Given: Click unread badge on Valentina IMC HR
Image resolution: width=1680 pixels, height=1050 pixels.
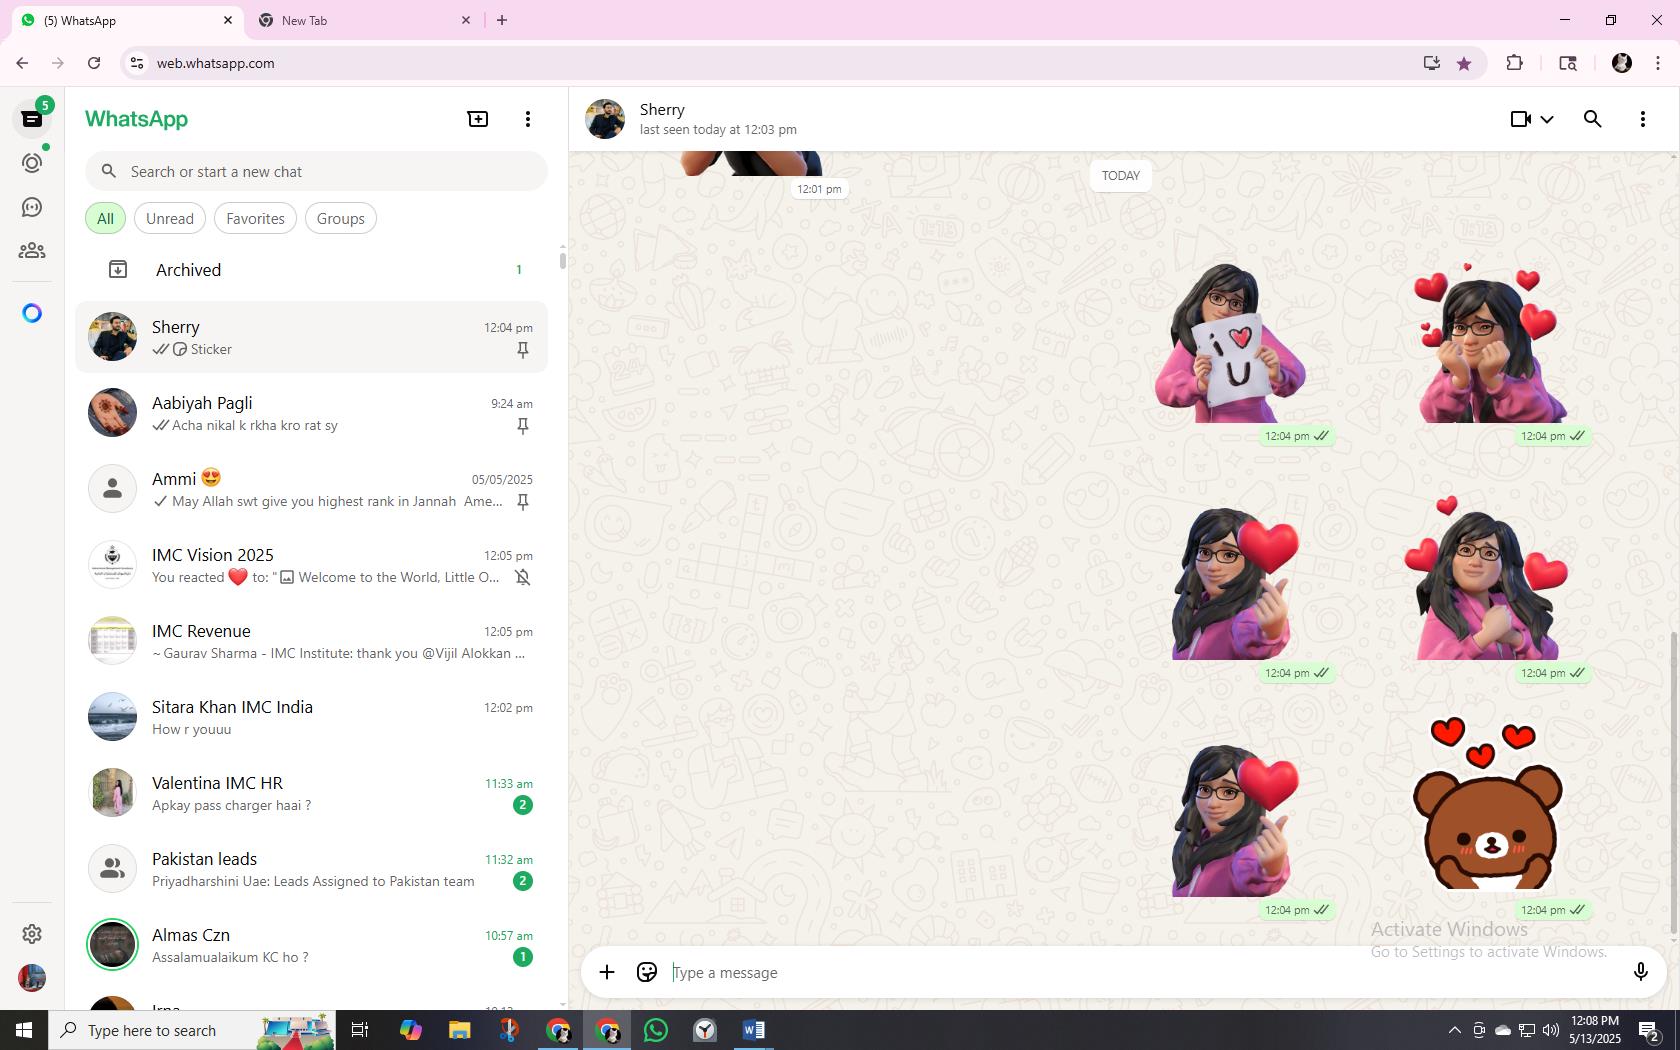Looking at the screenshot, I should pos(522,805).
